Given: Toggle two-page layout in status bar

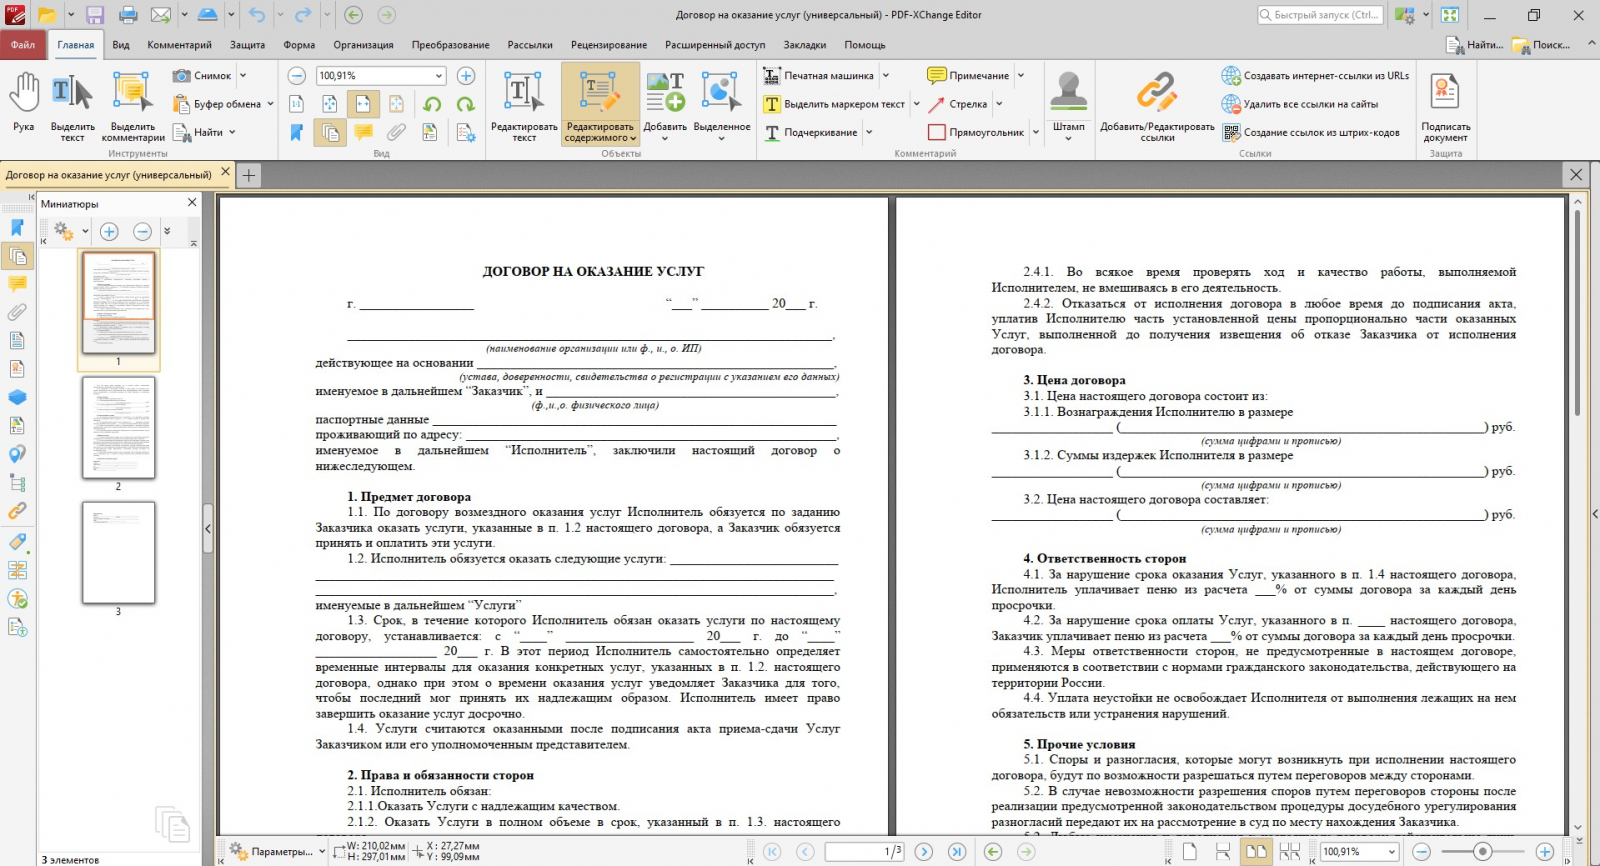Looking at the screenshot, I should (1256, 852).
